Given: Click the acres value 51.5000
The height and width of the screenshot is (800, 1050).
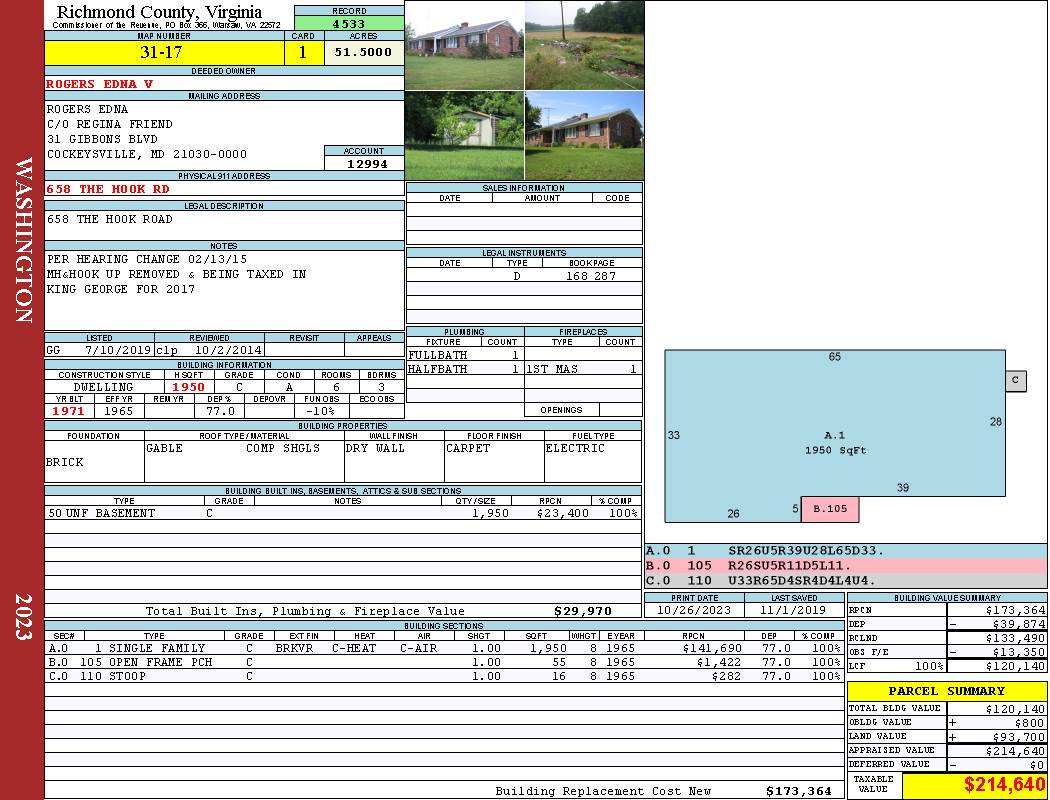Looking at the screenshot, I should [x=364, y=53].
